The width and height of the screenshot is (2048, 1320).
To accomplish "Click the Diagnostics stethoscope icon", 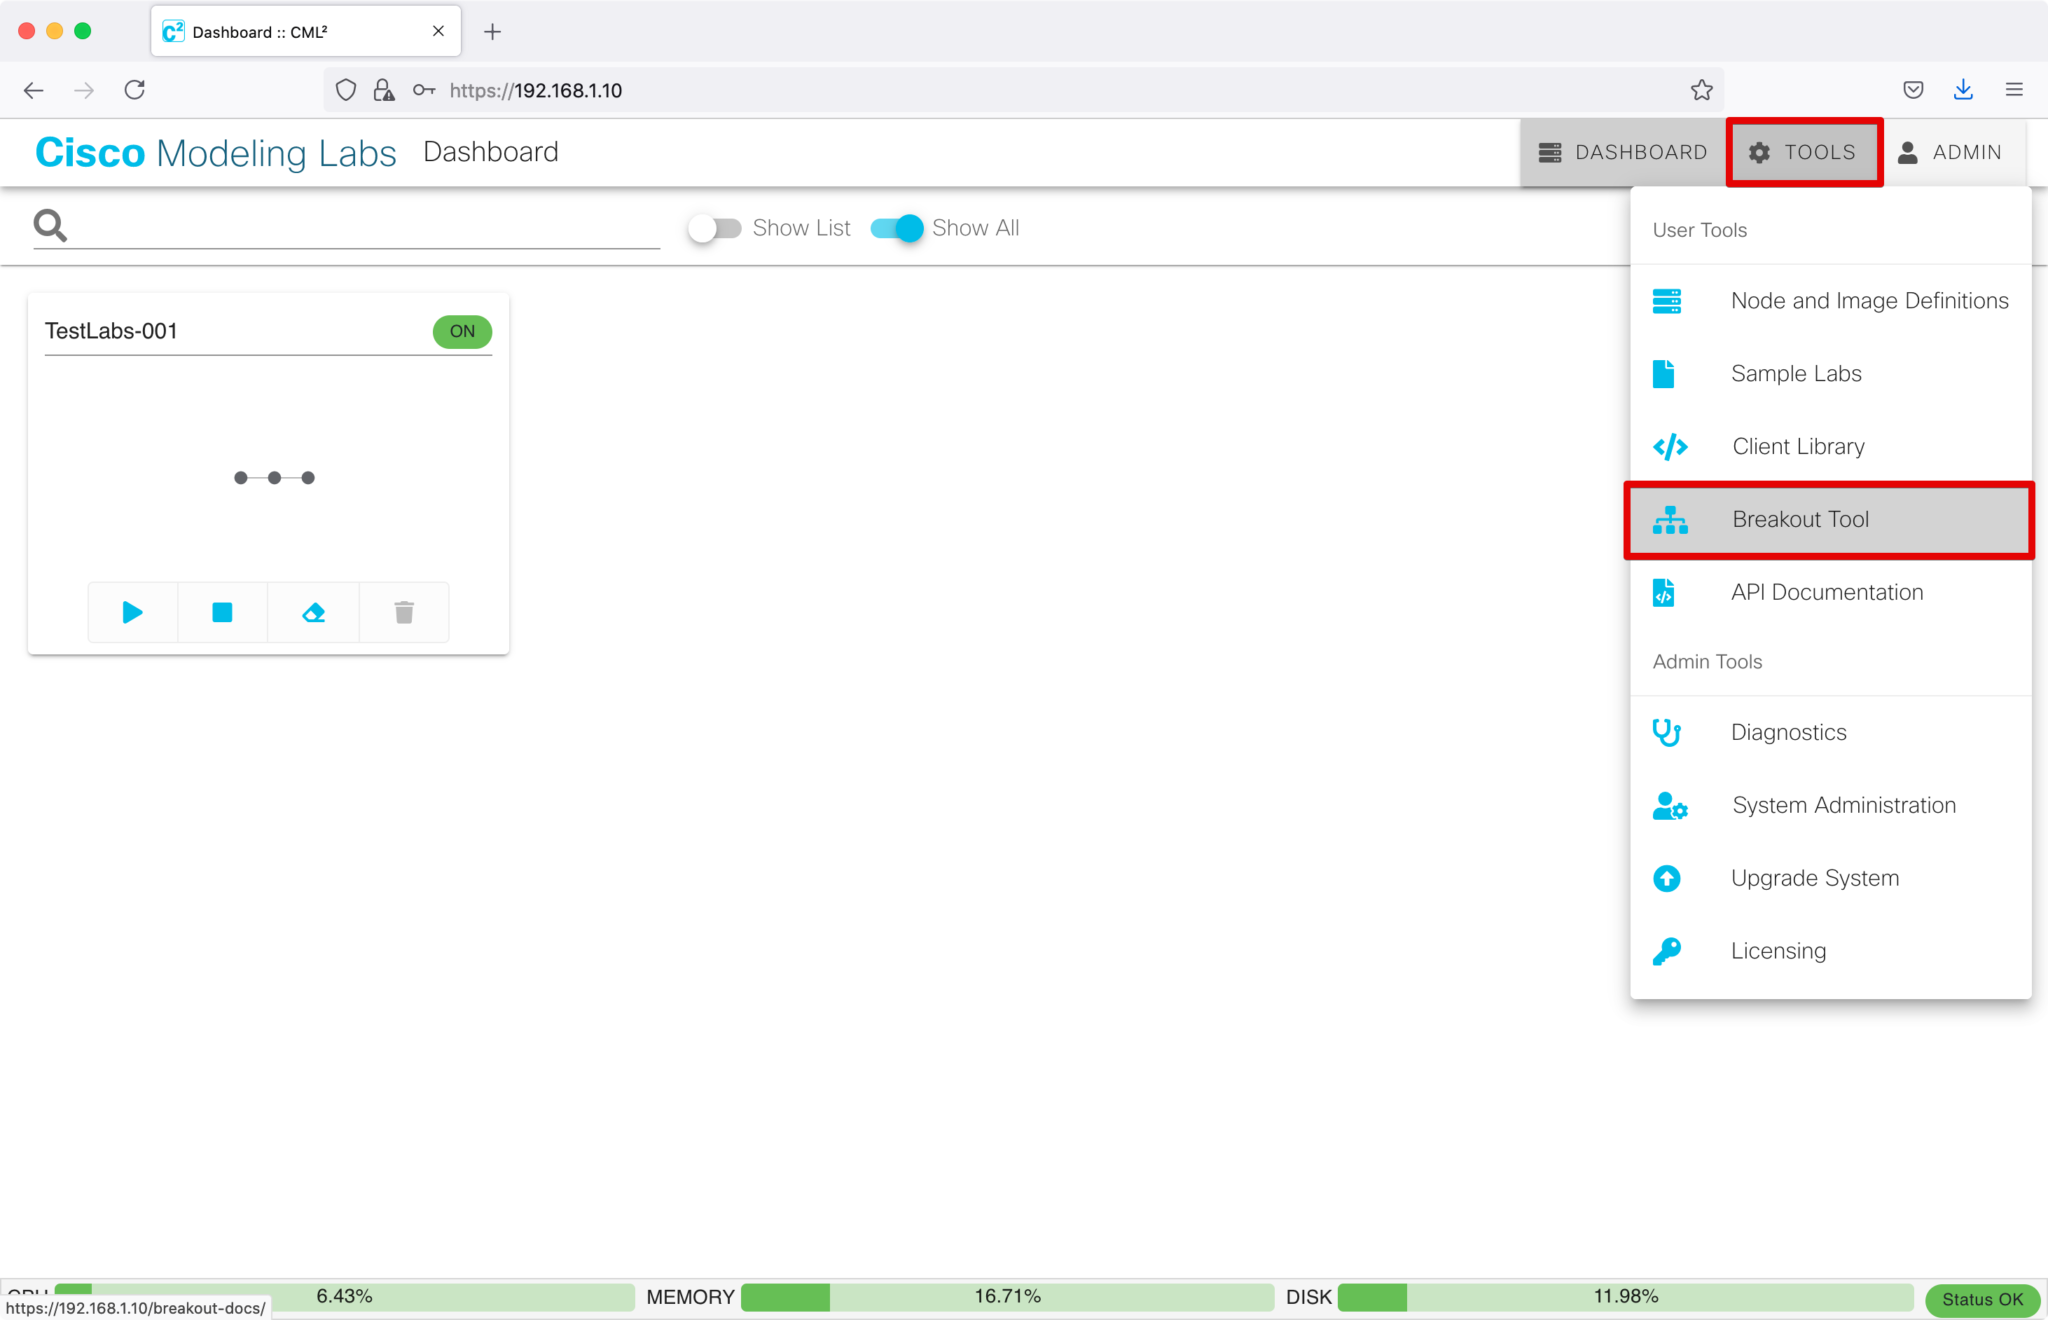I will pyautogui.click(x=1666, y=732).
